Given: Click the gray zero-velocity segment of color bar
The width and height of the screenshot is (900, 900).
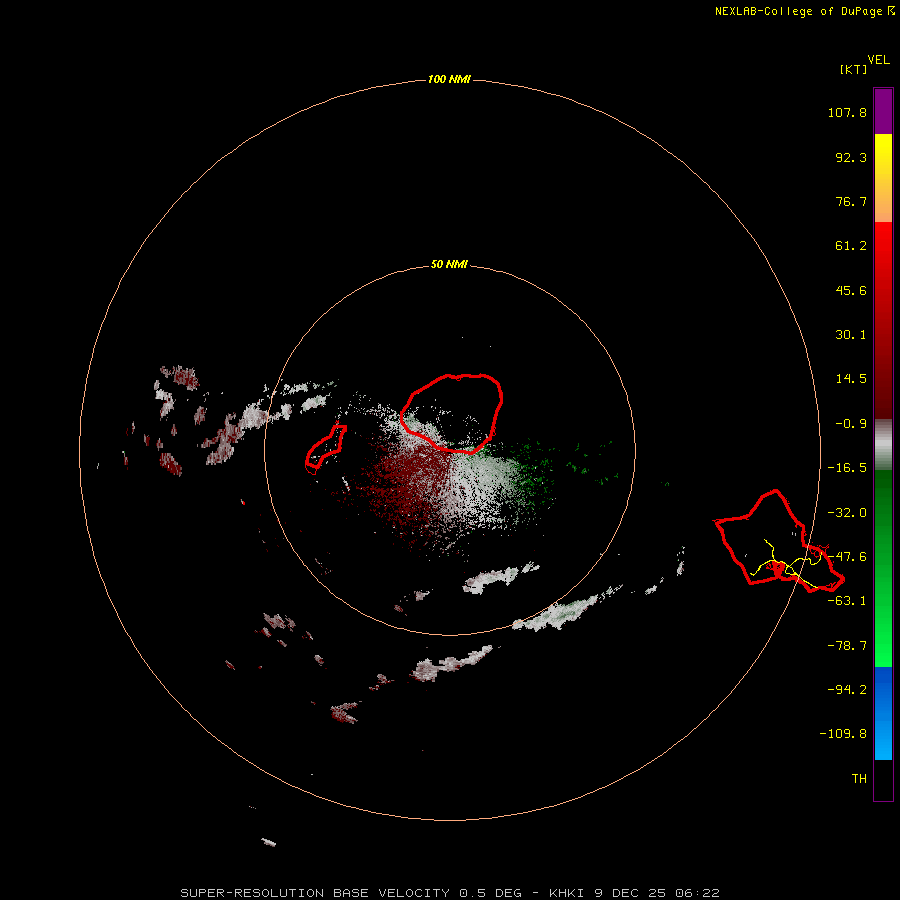Looking at the screenshot, I should click(883, 445).
